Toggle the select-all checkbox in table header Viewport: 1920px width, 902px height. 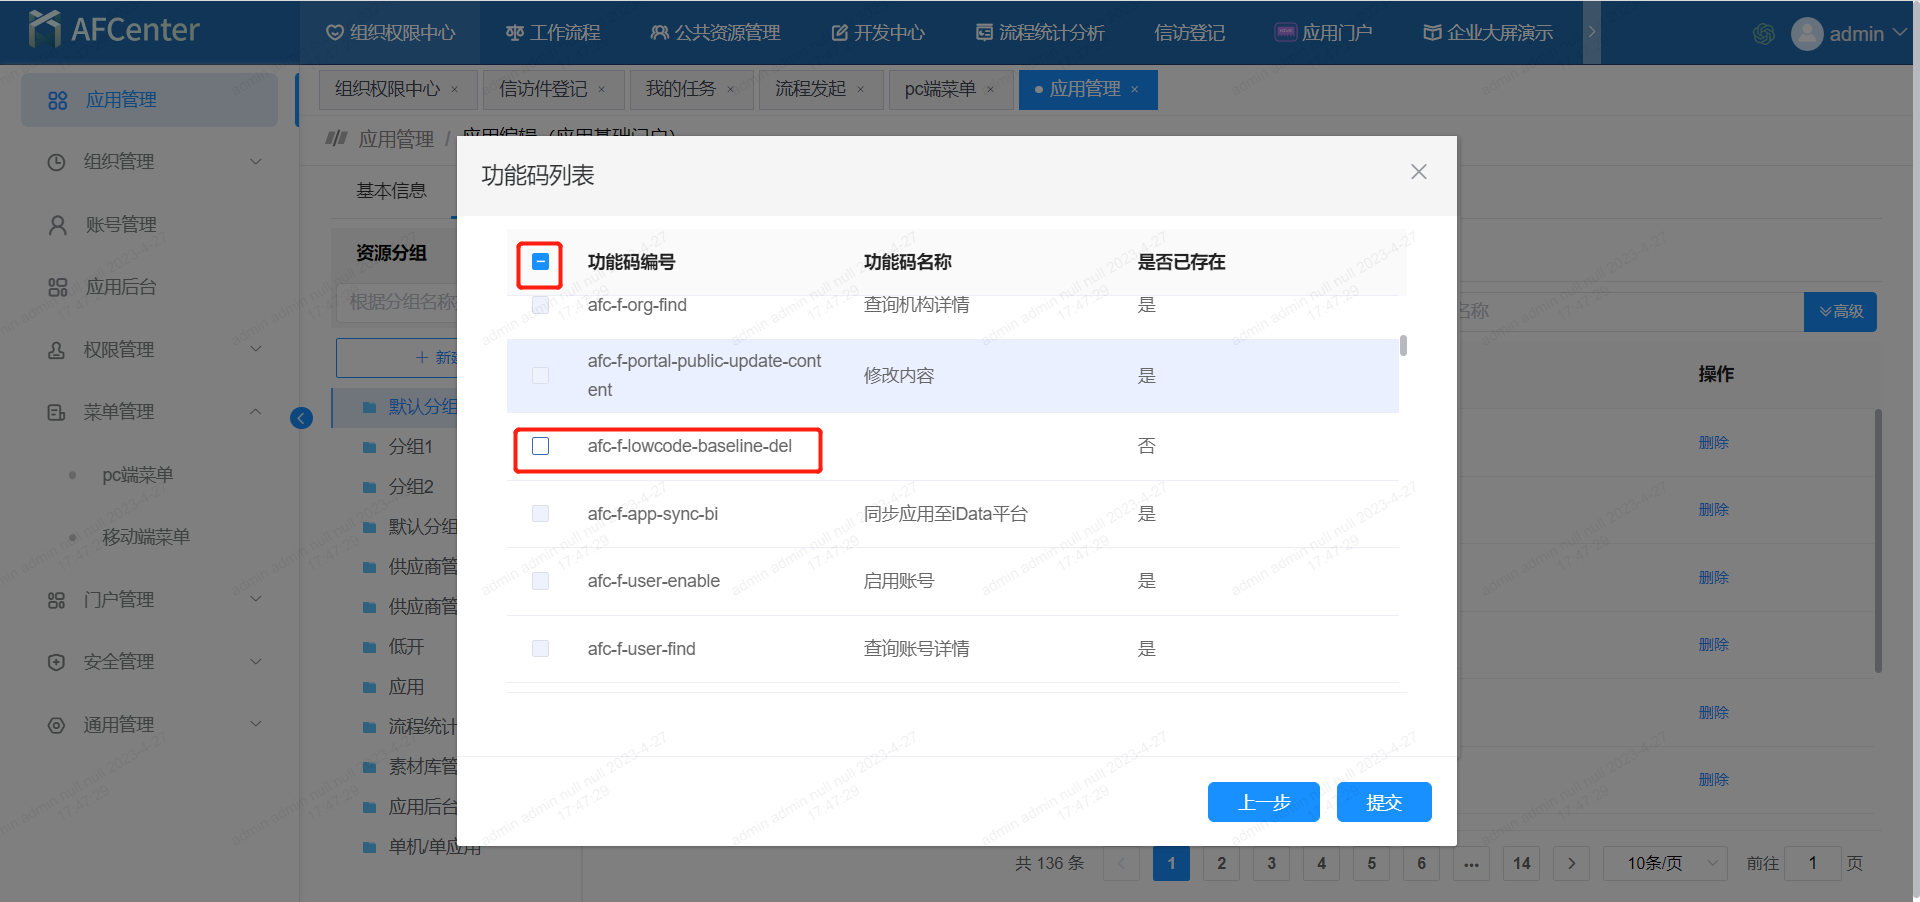point(540,262)
